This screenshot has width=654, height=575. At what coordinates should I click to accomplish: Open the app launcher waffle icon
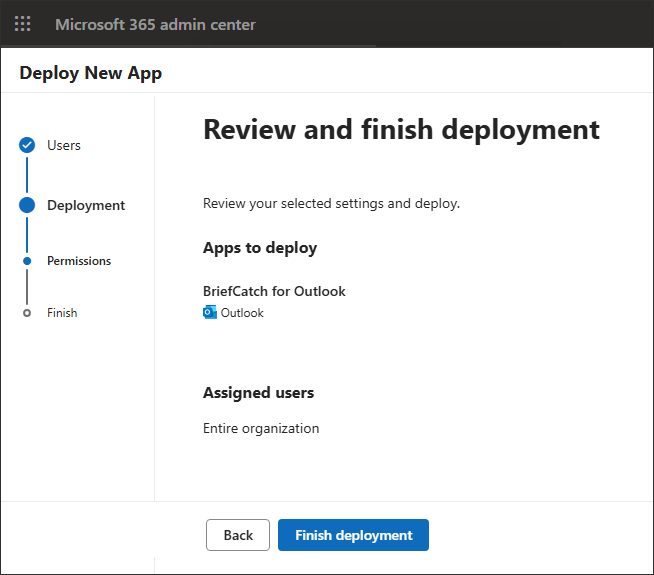tap(23, 24)
